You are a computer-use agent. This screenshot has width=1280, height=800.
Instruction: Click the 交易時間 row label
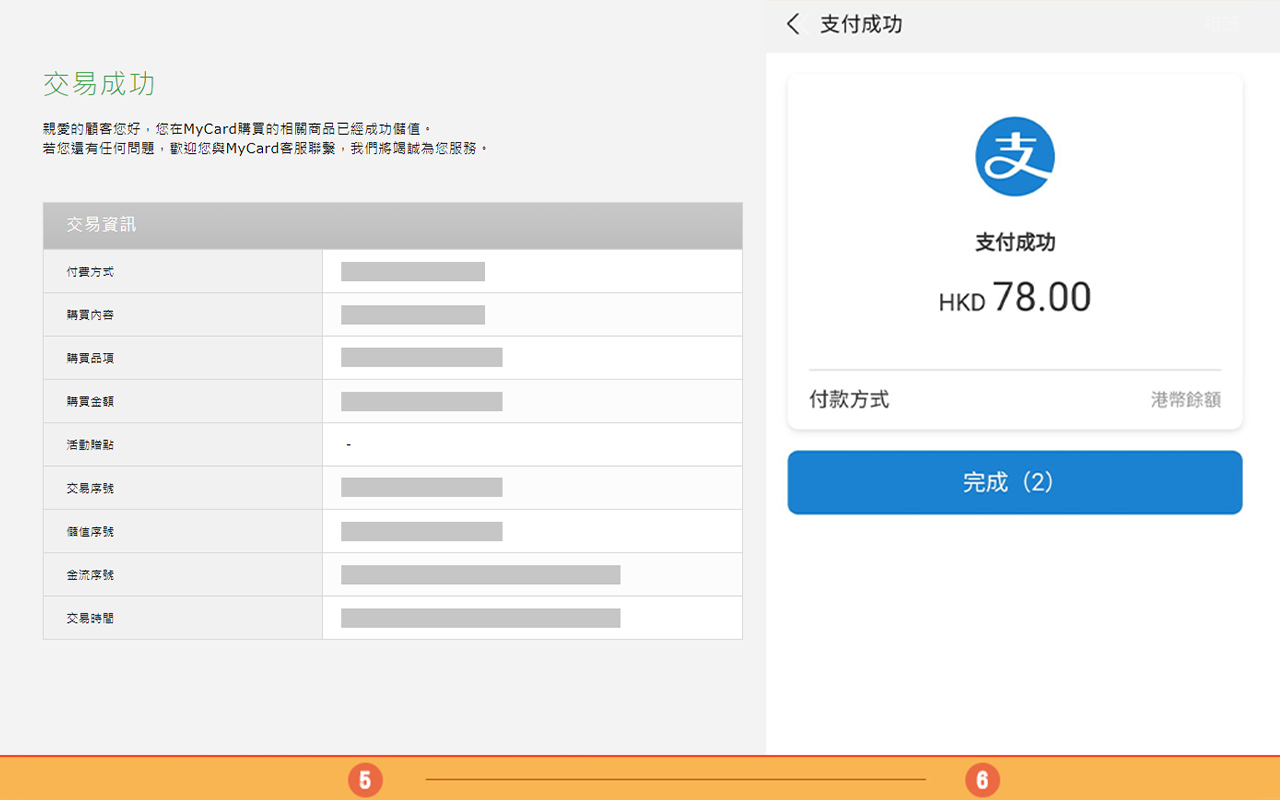click(90, 618)
